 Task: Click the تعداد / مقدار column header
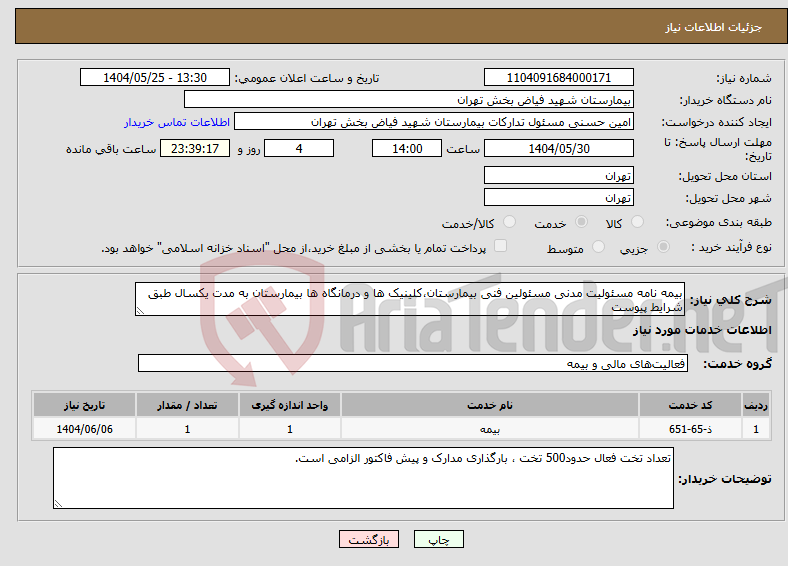187,405
